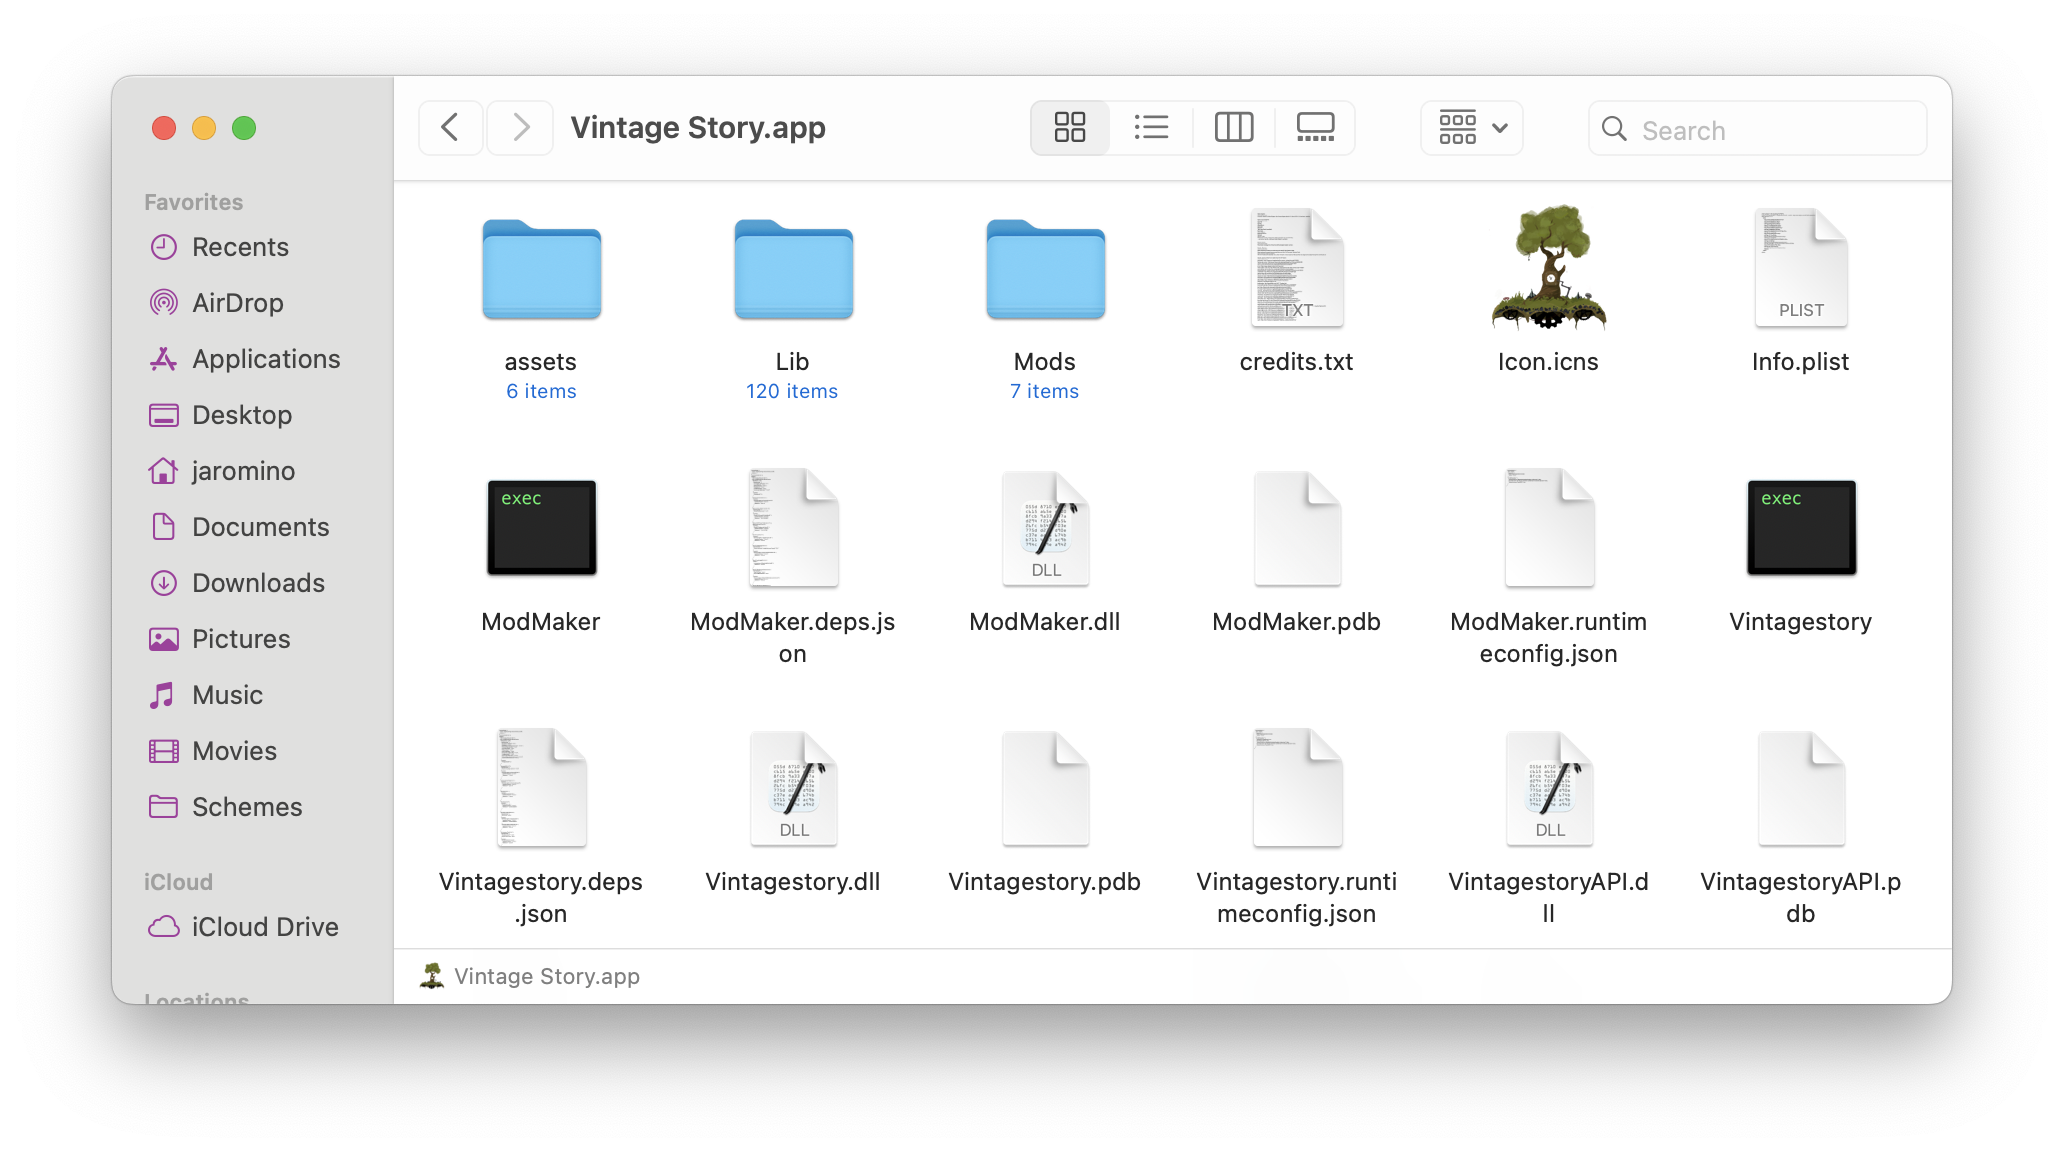The width and height of the screenshot is (2064, 1152).
Task: Click the back navigation arrow
Action: (x=451, y=128)
